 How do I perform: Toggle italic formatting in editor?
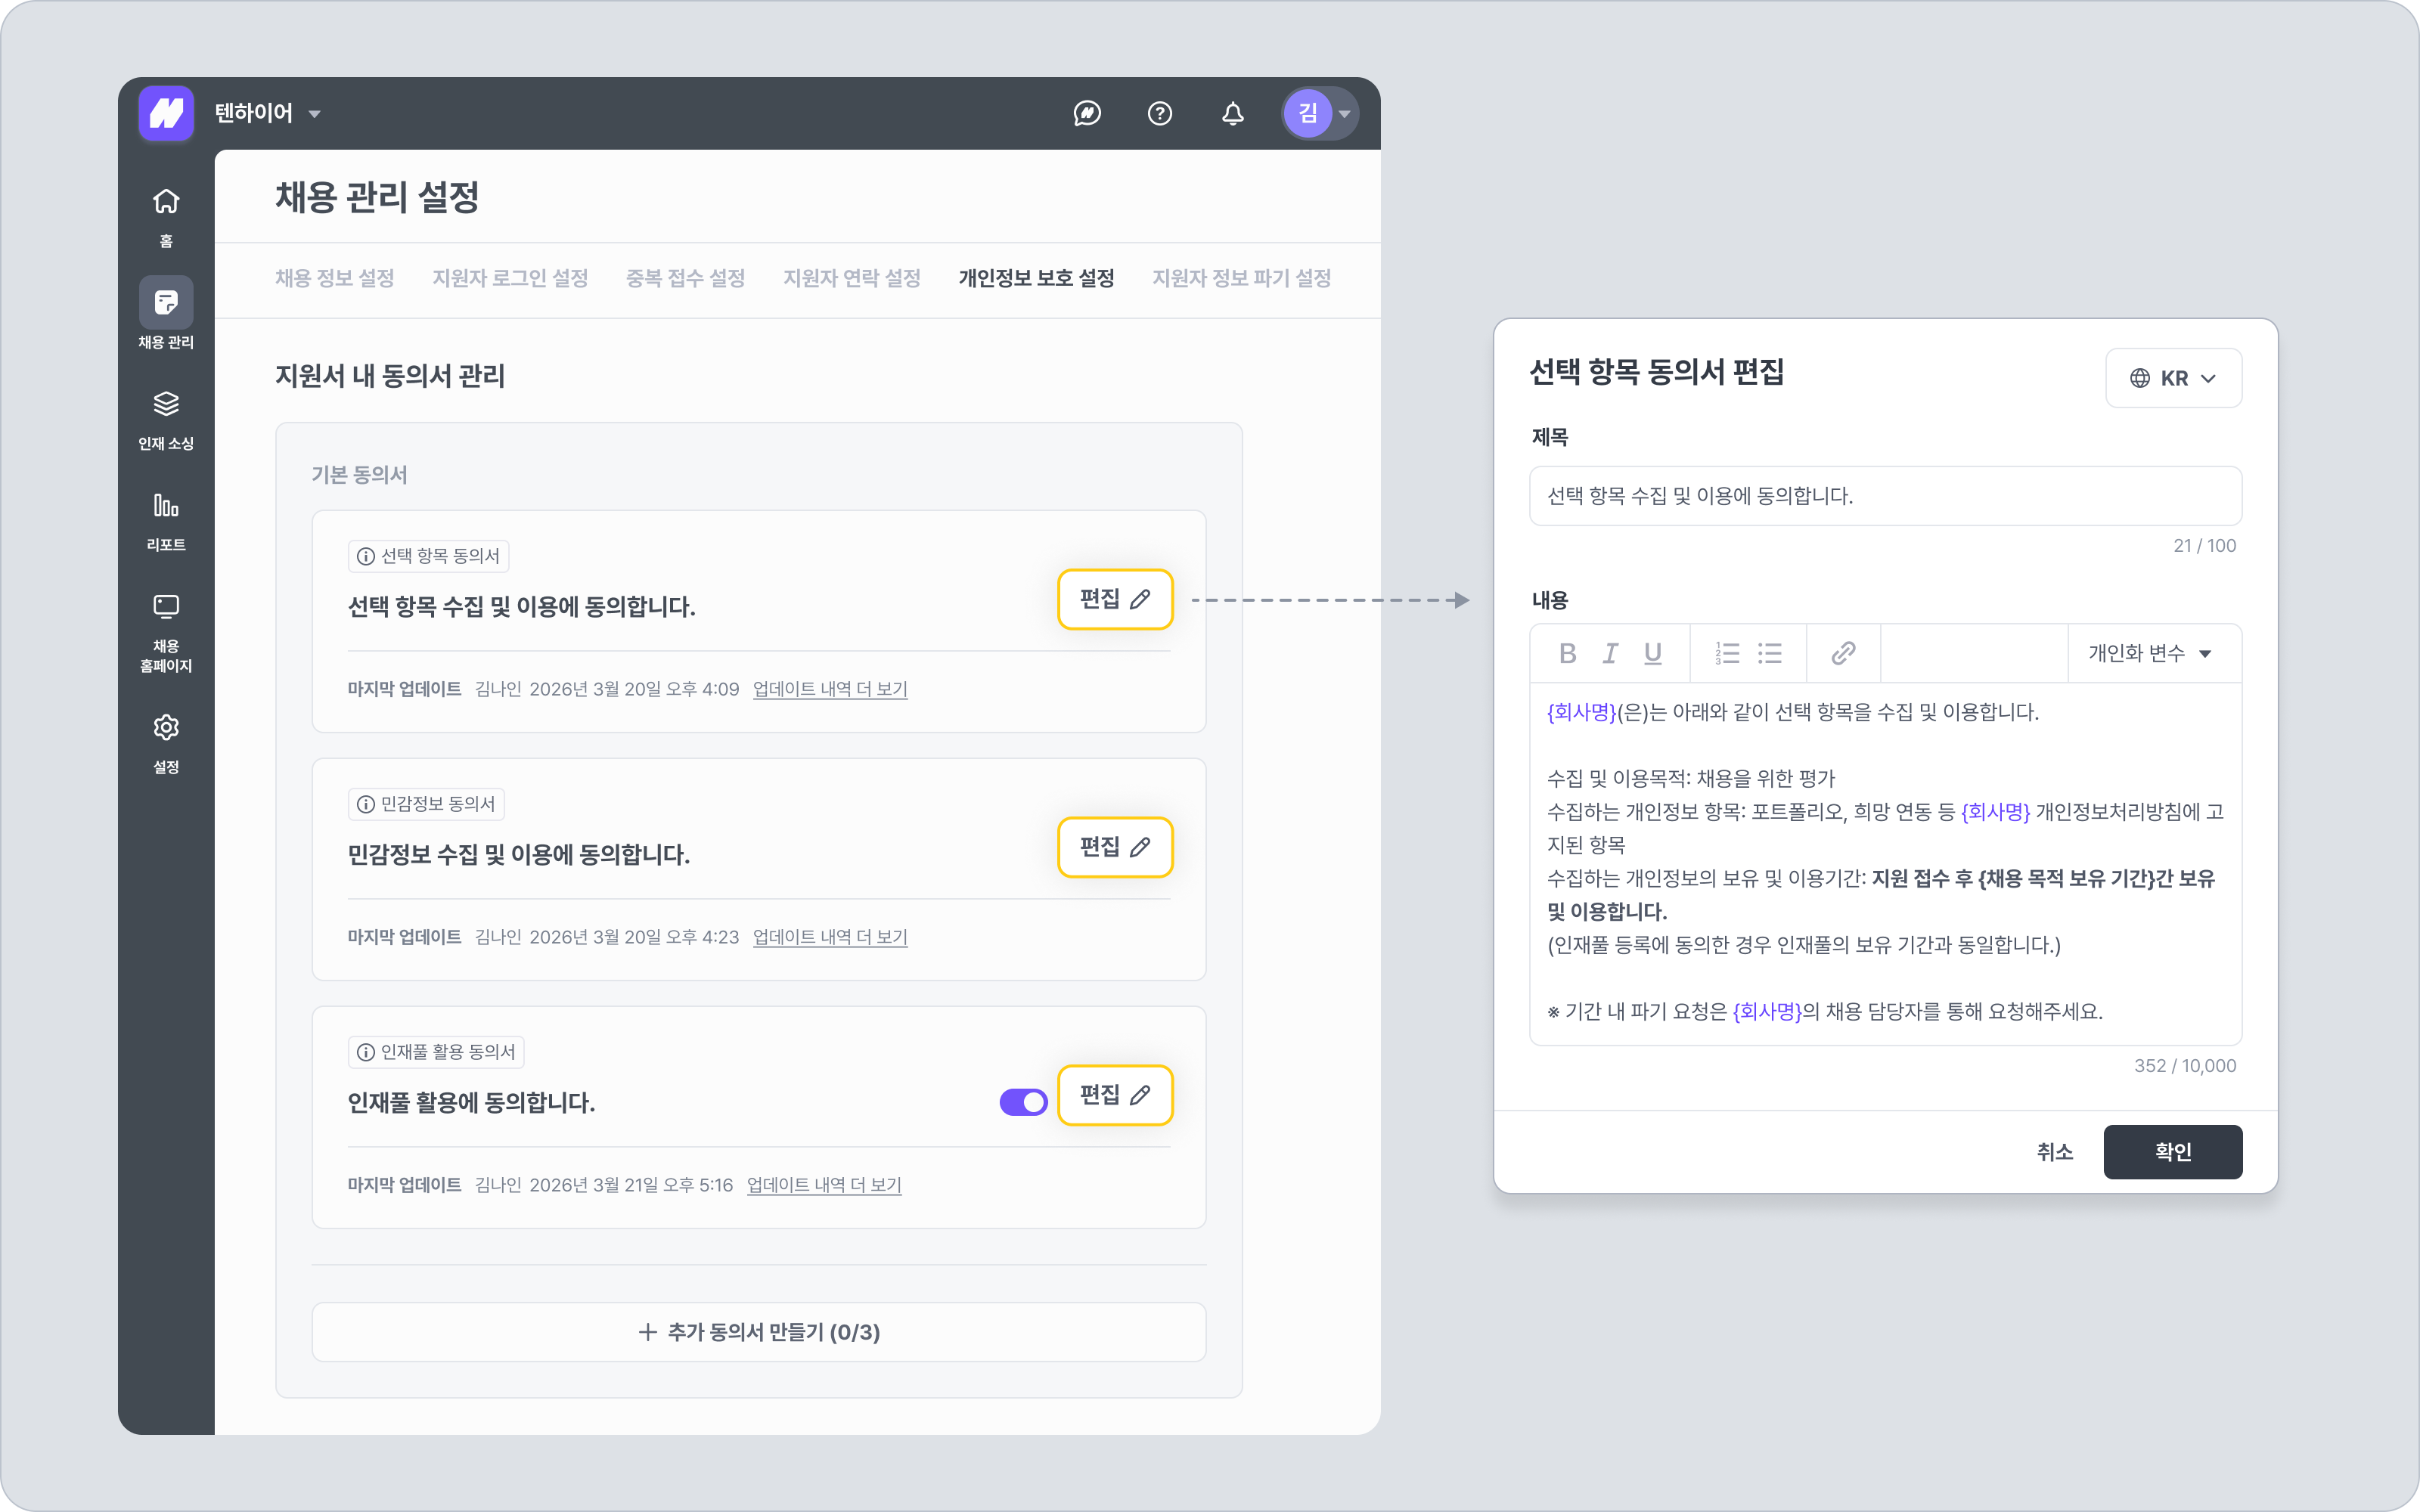tap(1610, 653)
